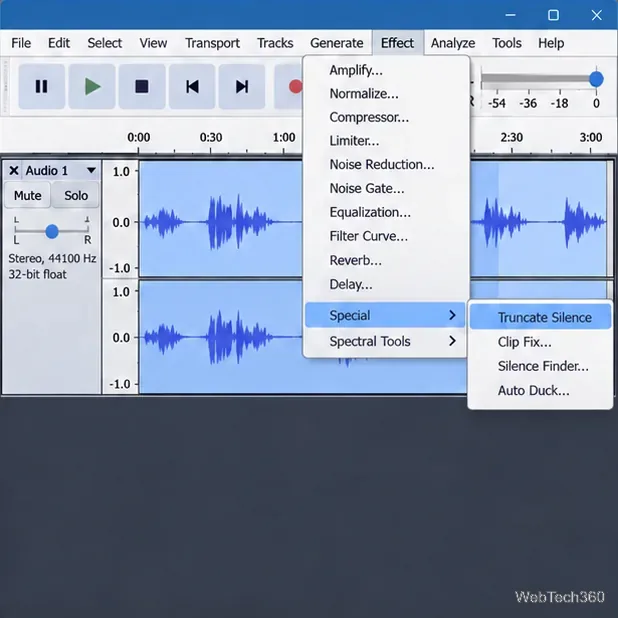The height and width of the screenshot is (618, 618).
Task: Solo the Audio 1 track
Action: pyautogui.click(x=76, y=195)
